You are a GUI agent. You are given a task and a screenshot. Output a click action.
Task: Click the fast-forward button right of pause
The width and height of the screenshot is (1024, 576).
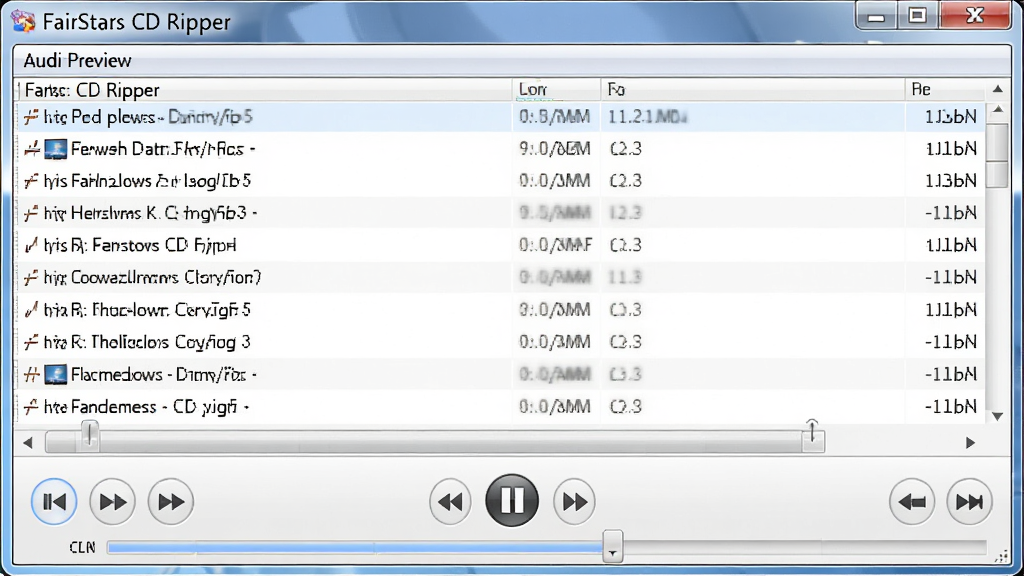point(574,502)
